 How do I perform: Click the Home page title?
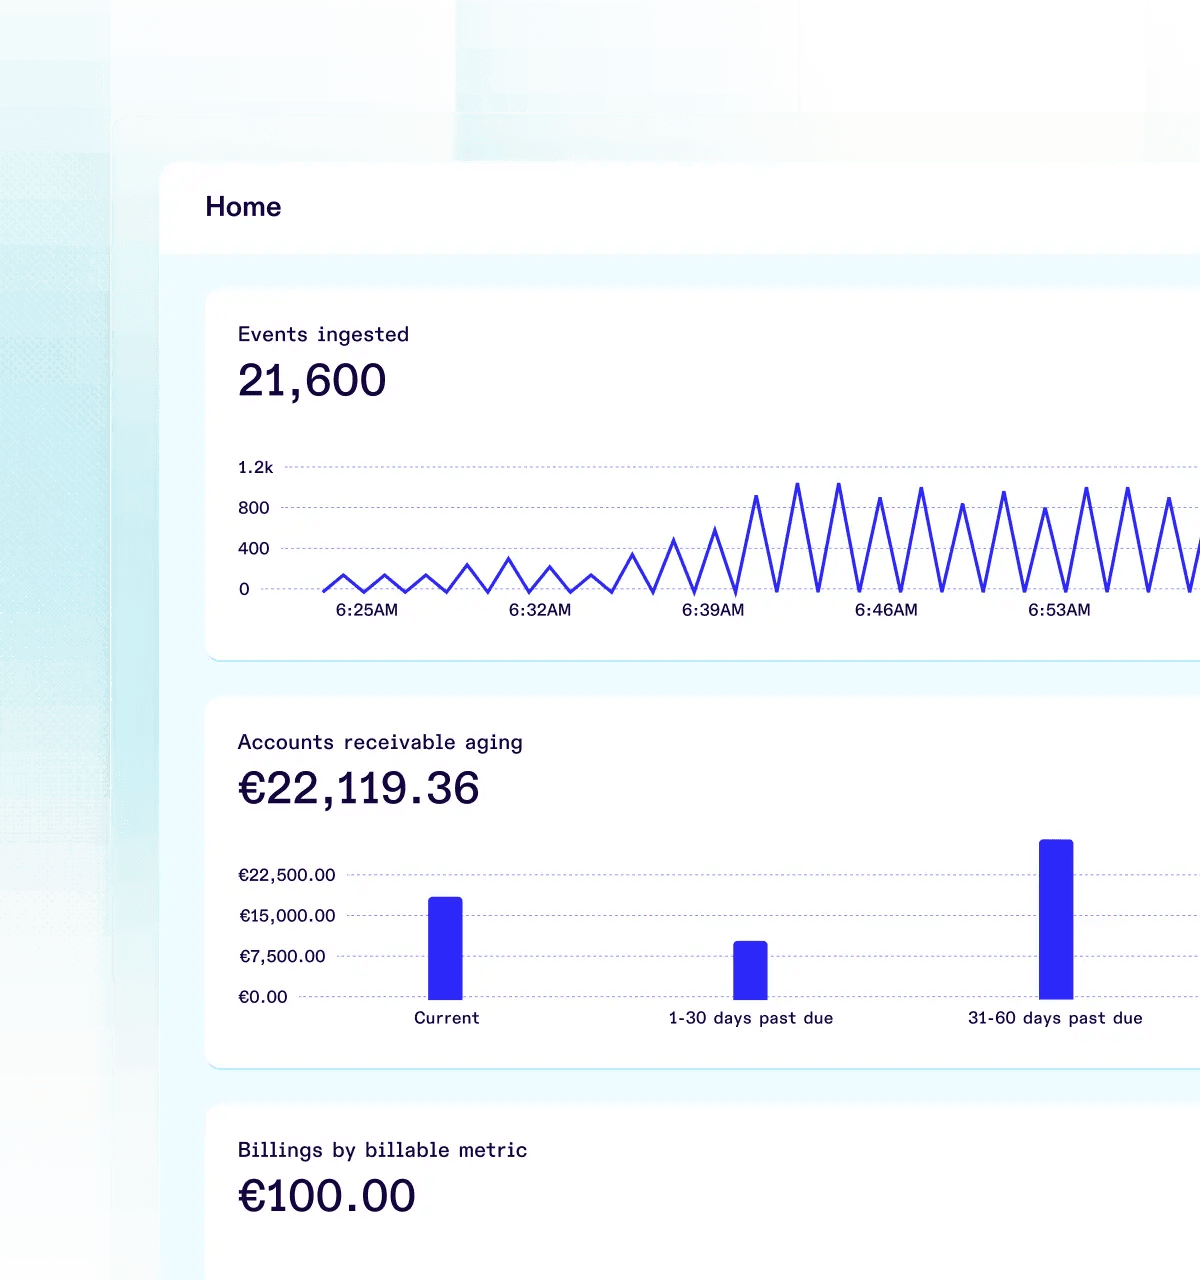(x=243, y=207)
